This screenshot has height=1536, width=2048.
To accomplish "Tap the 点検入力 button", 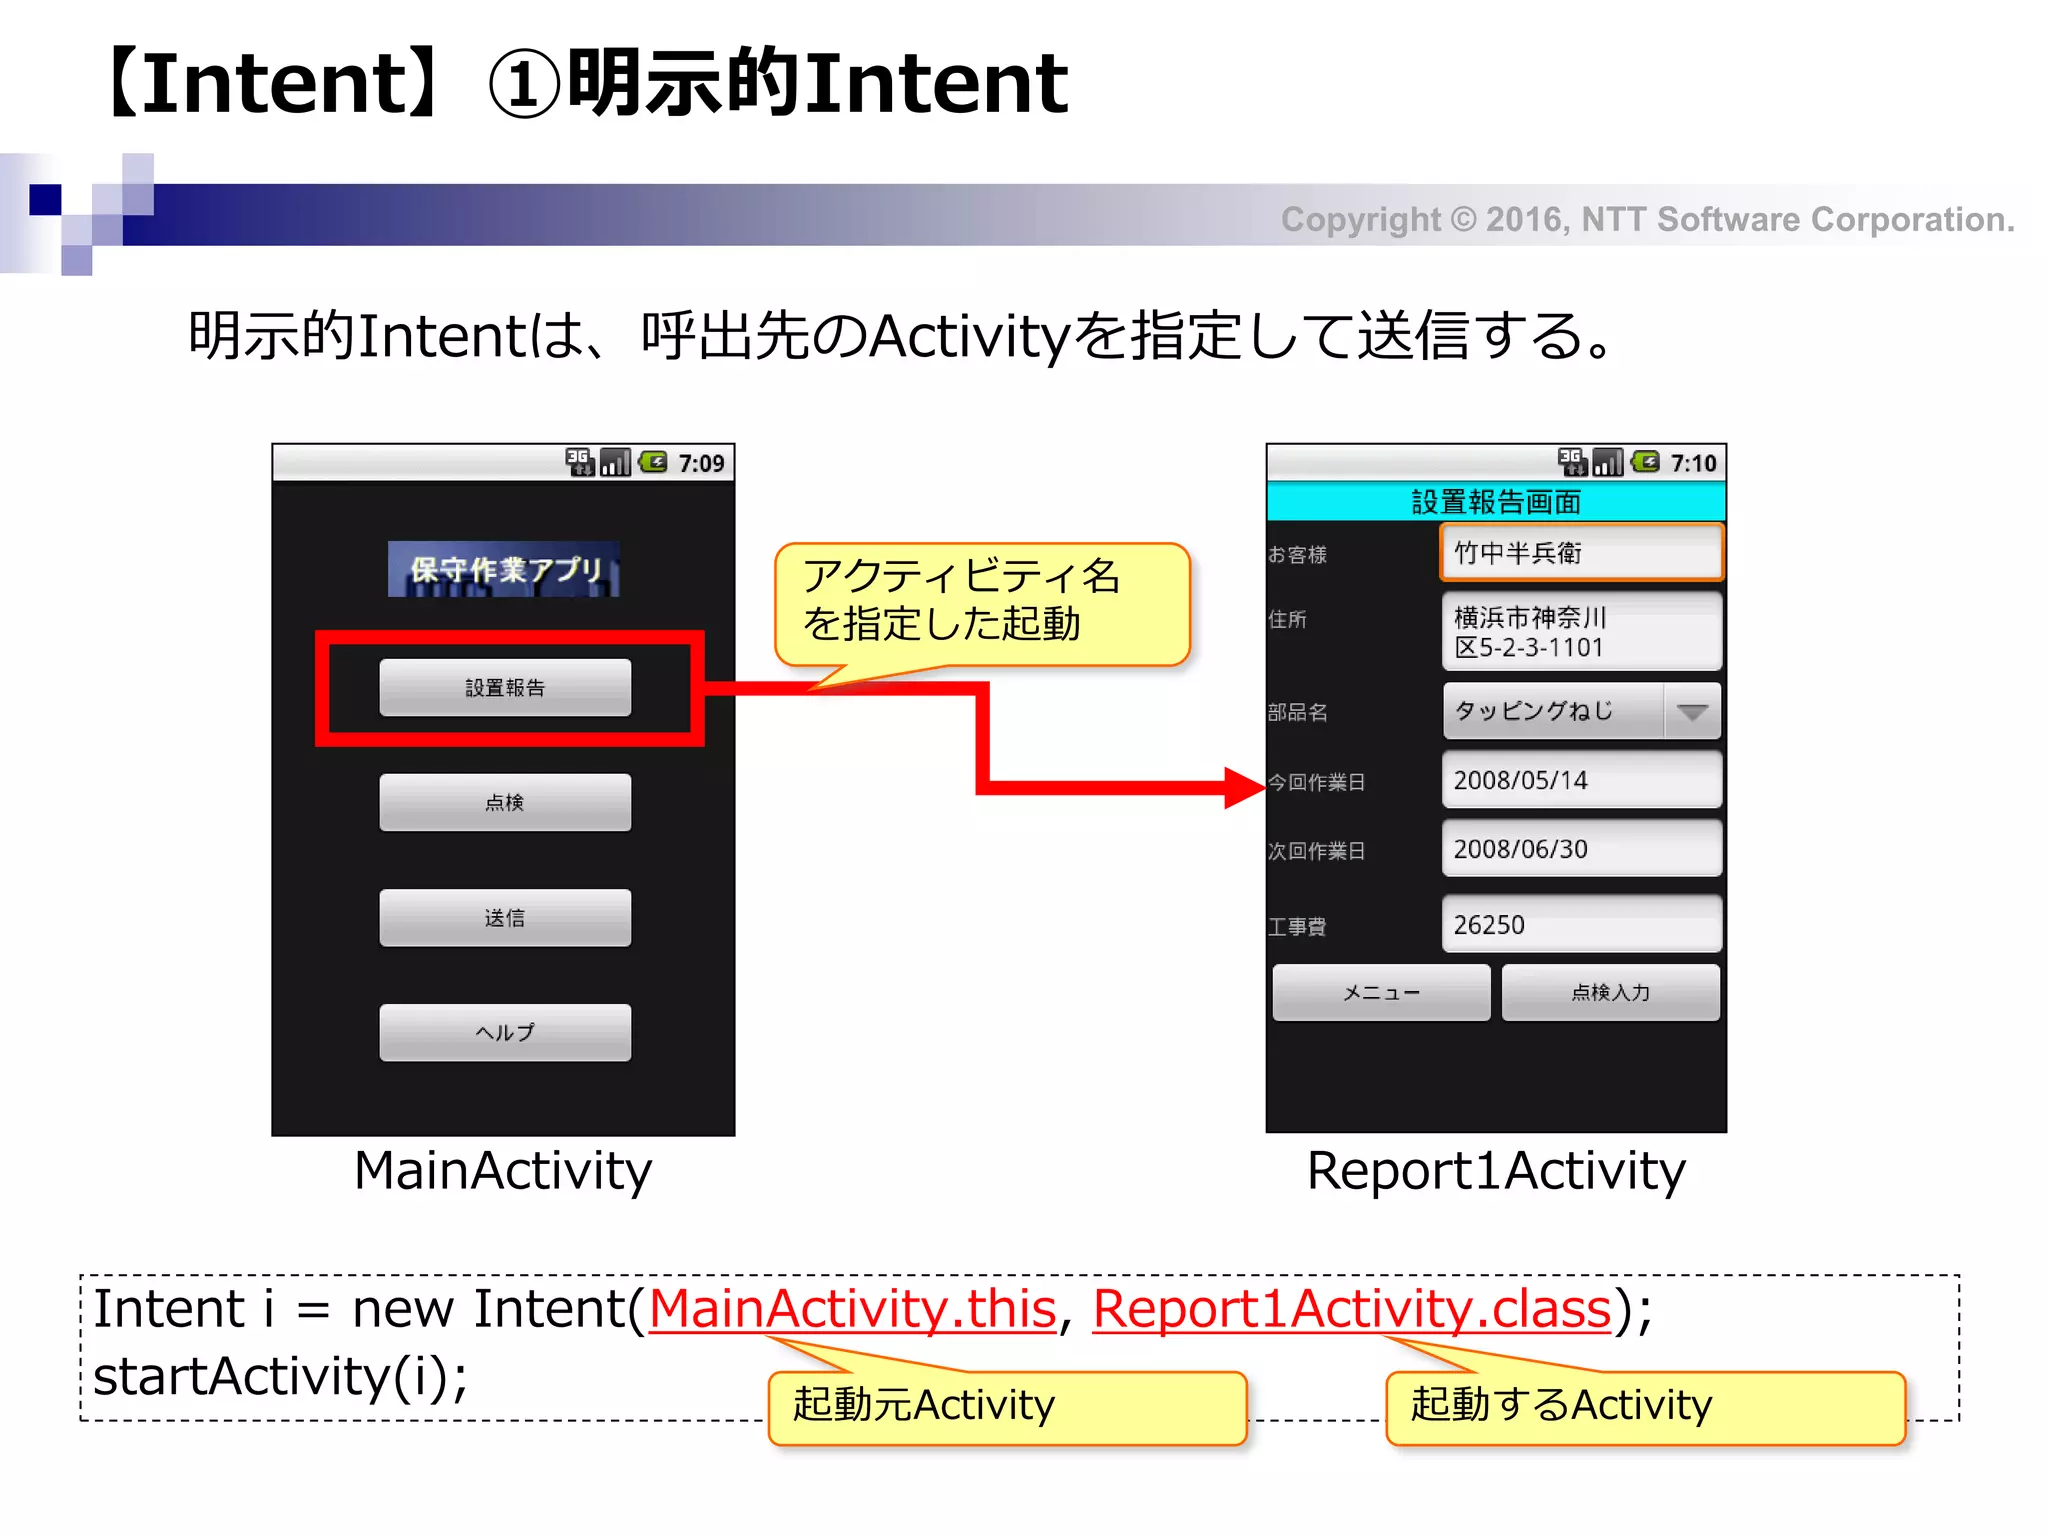I will [x=1611, y=992].
